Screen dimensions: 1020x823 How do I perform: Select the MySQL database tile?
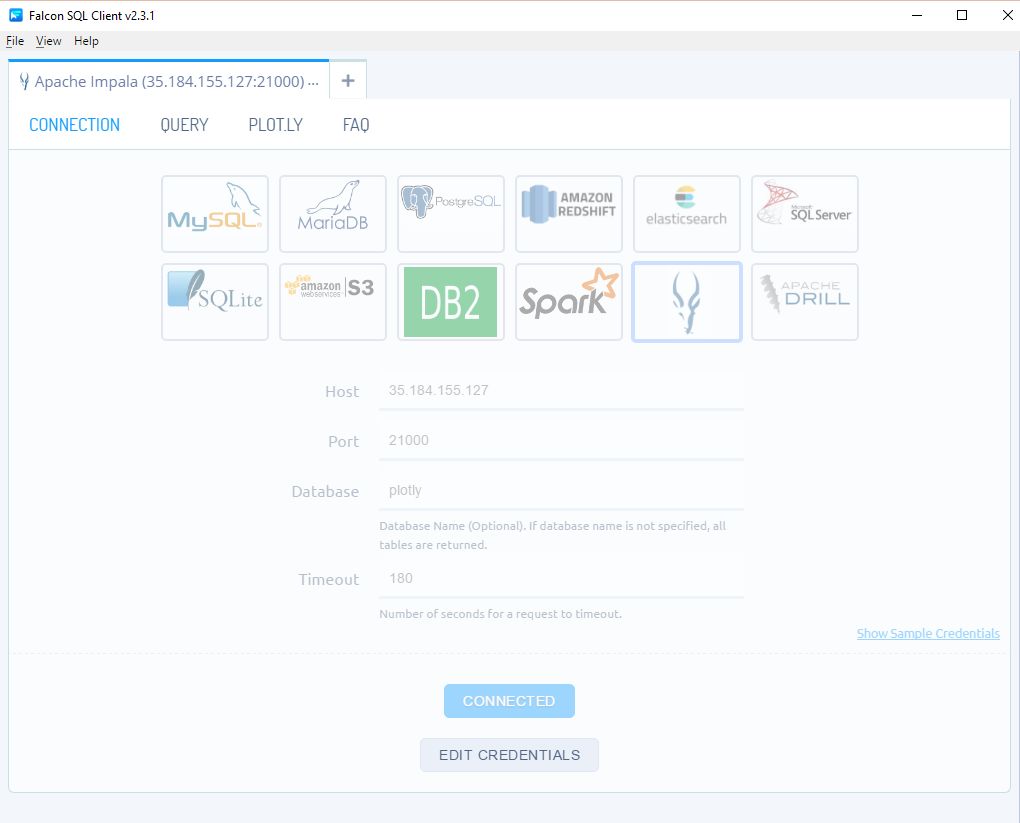click(x=215, y=213)
